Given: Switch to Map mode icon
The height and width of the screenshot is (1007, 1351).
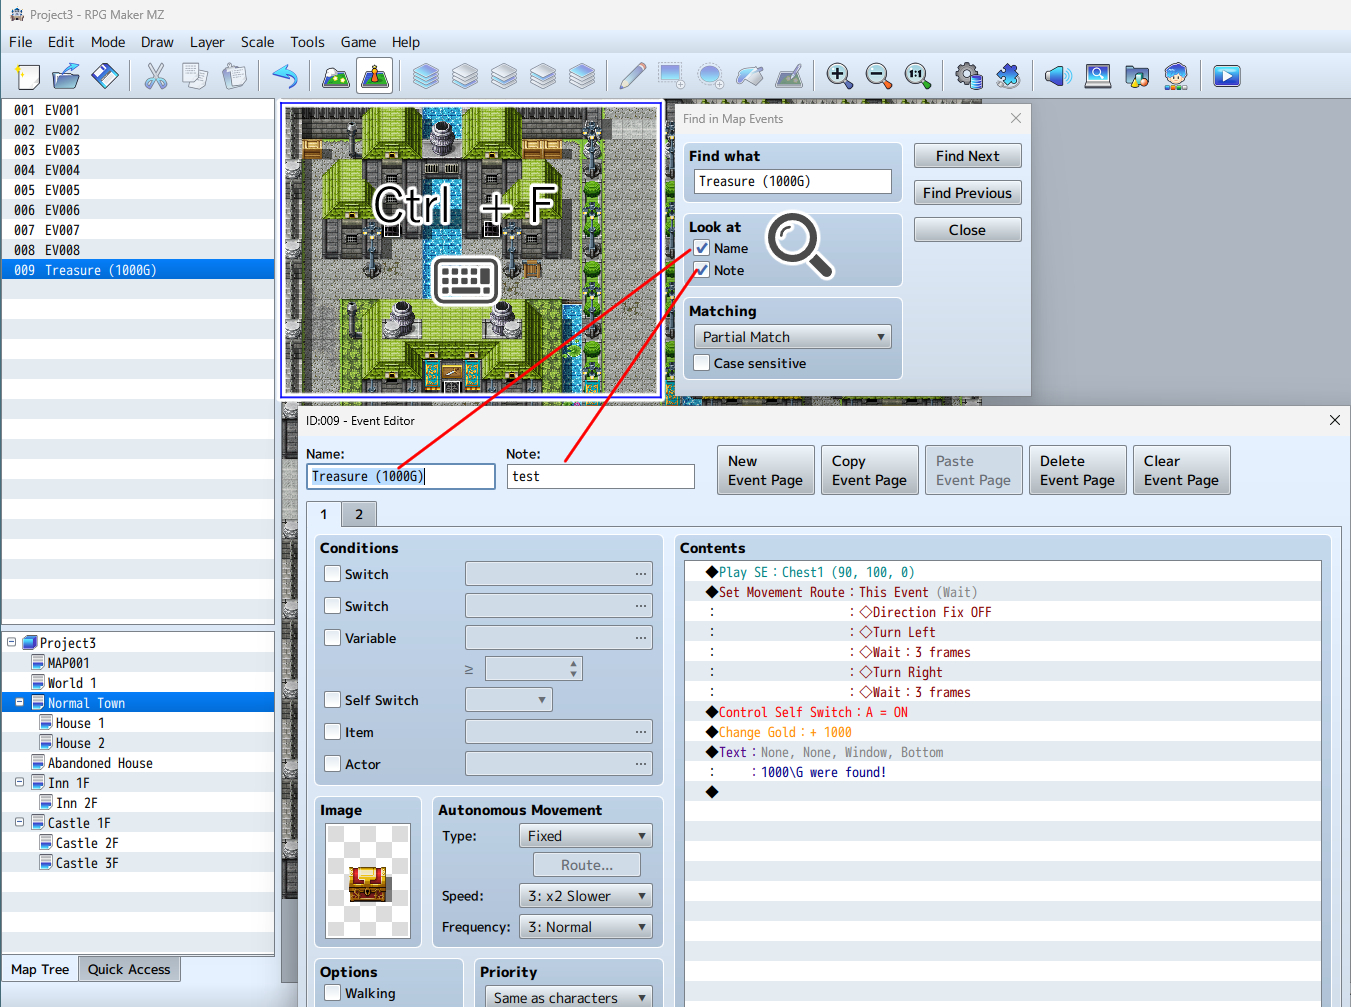Looking at the screenshot, I should tap(336, 76).
